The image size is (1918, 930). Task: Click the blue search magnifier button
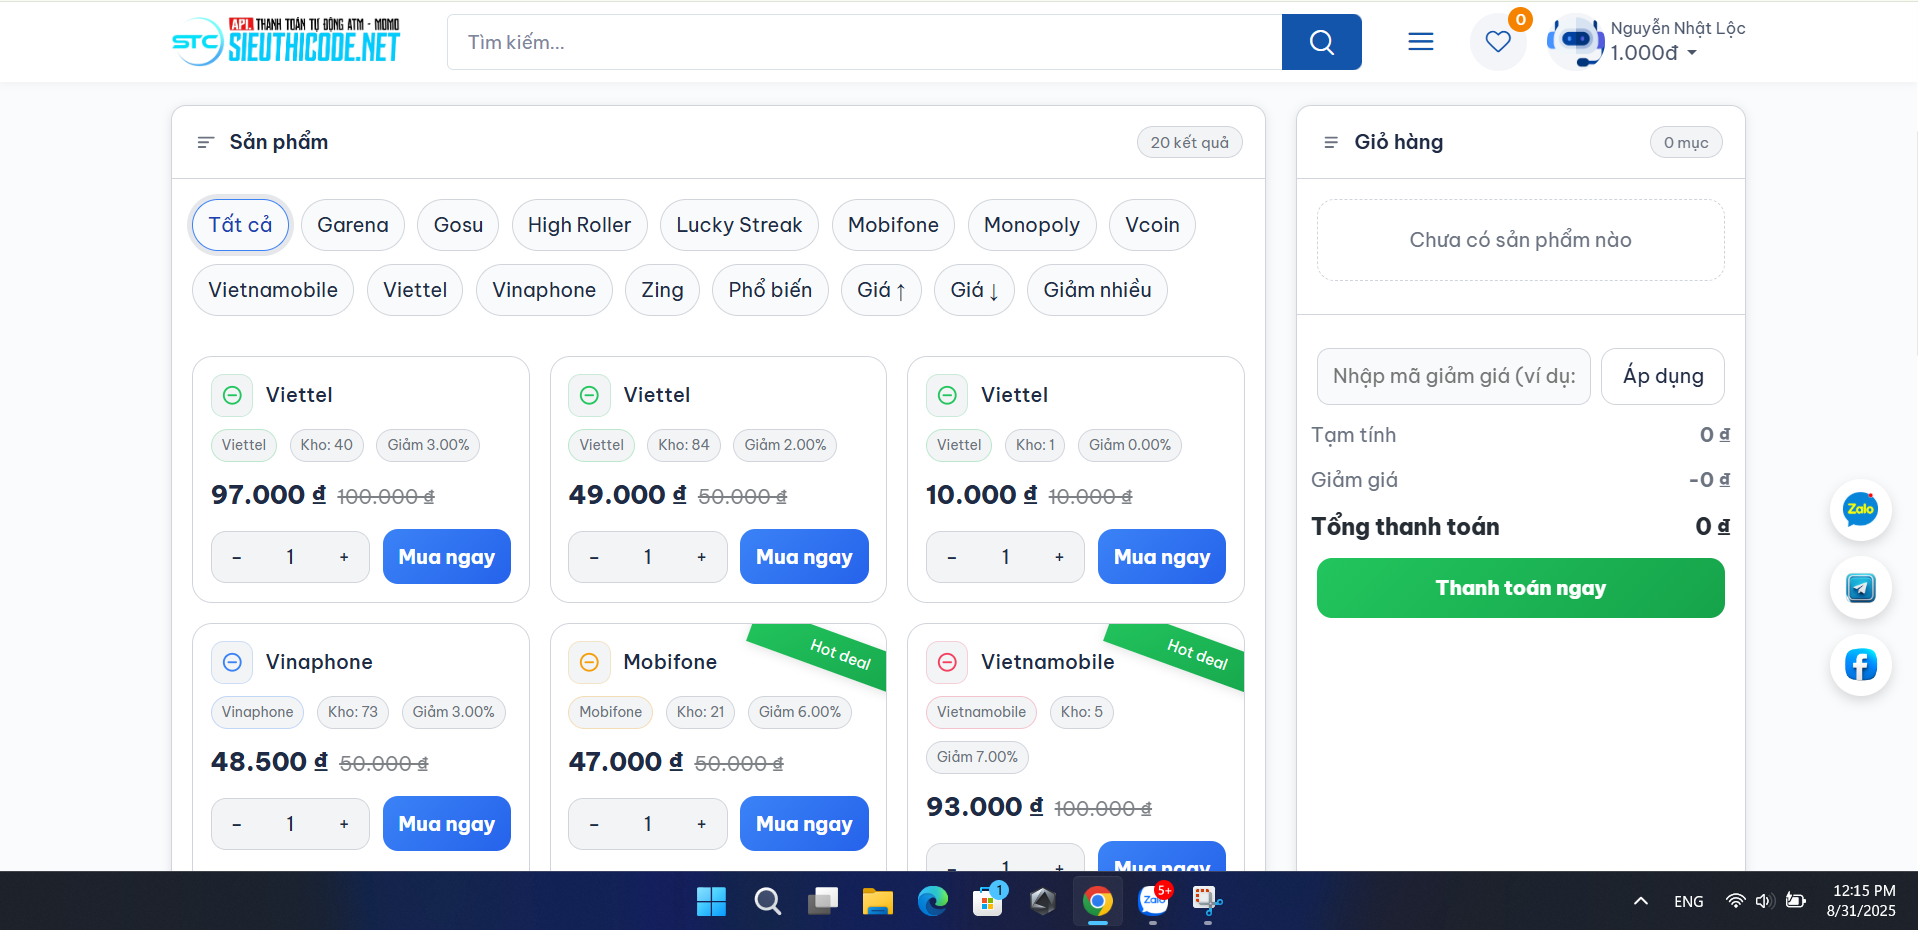[1321, 42]
